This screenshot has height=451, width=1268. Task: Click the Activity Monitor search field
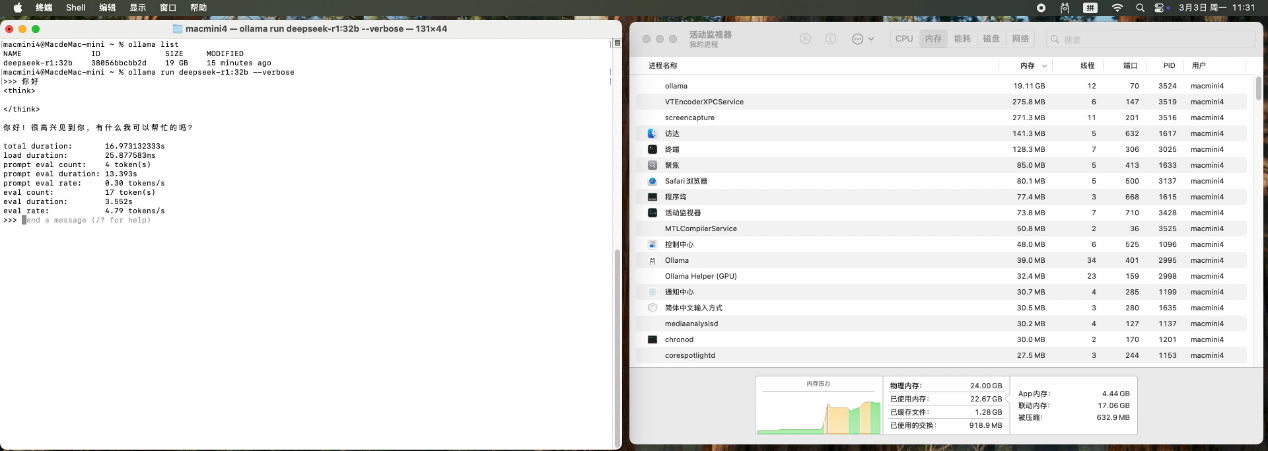(1150, 39)
